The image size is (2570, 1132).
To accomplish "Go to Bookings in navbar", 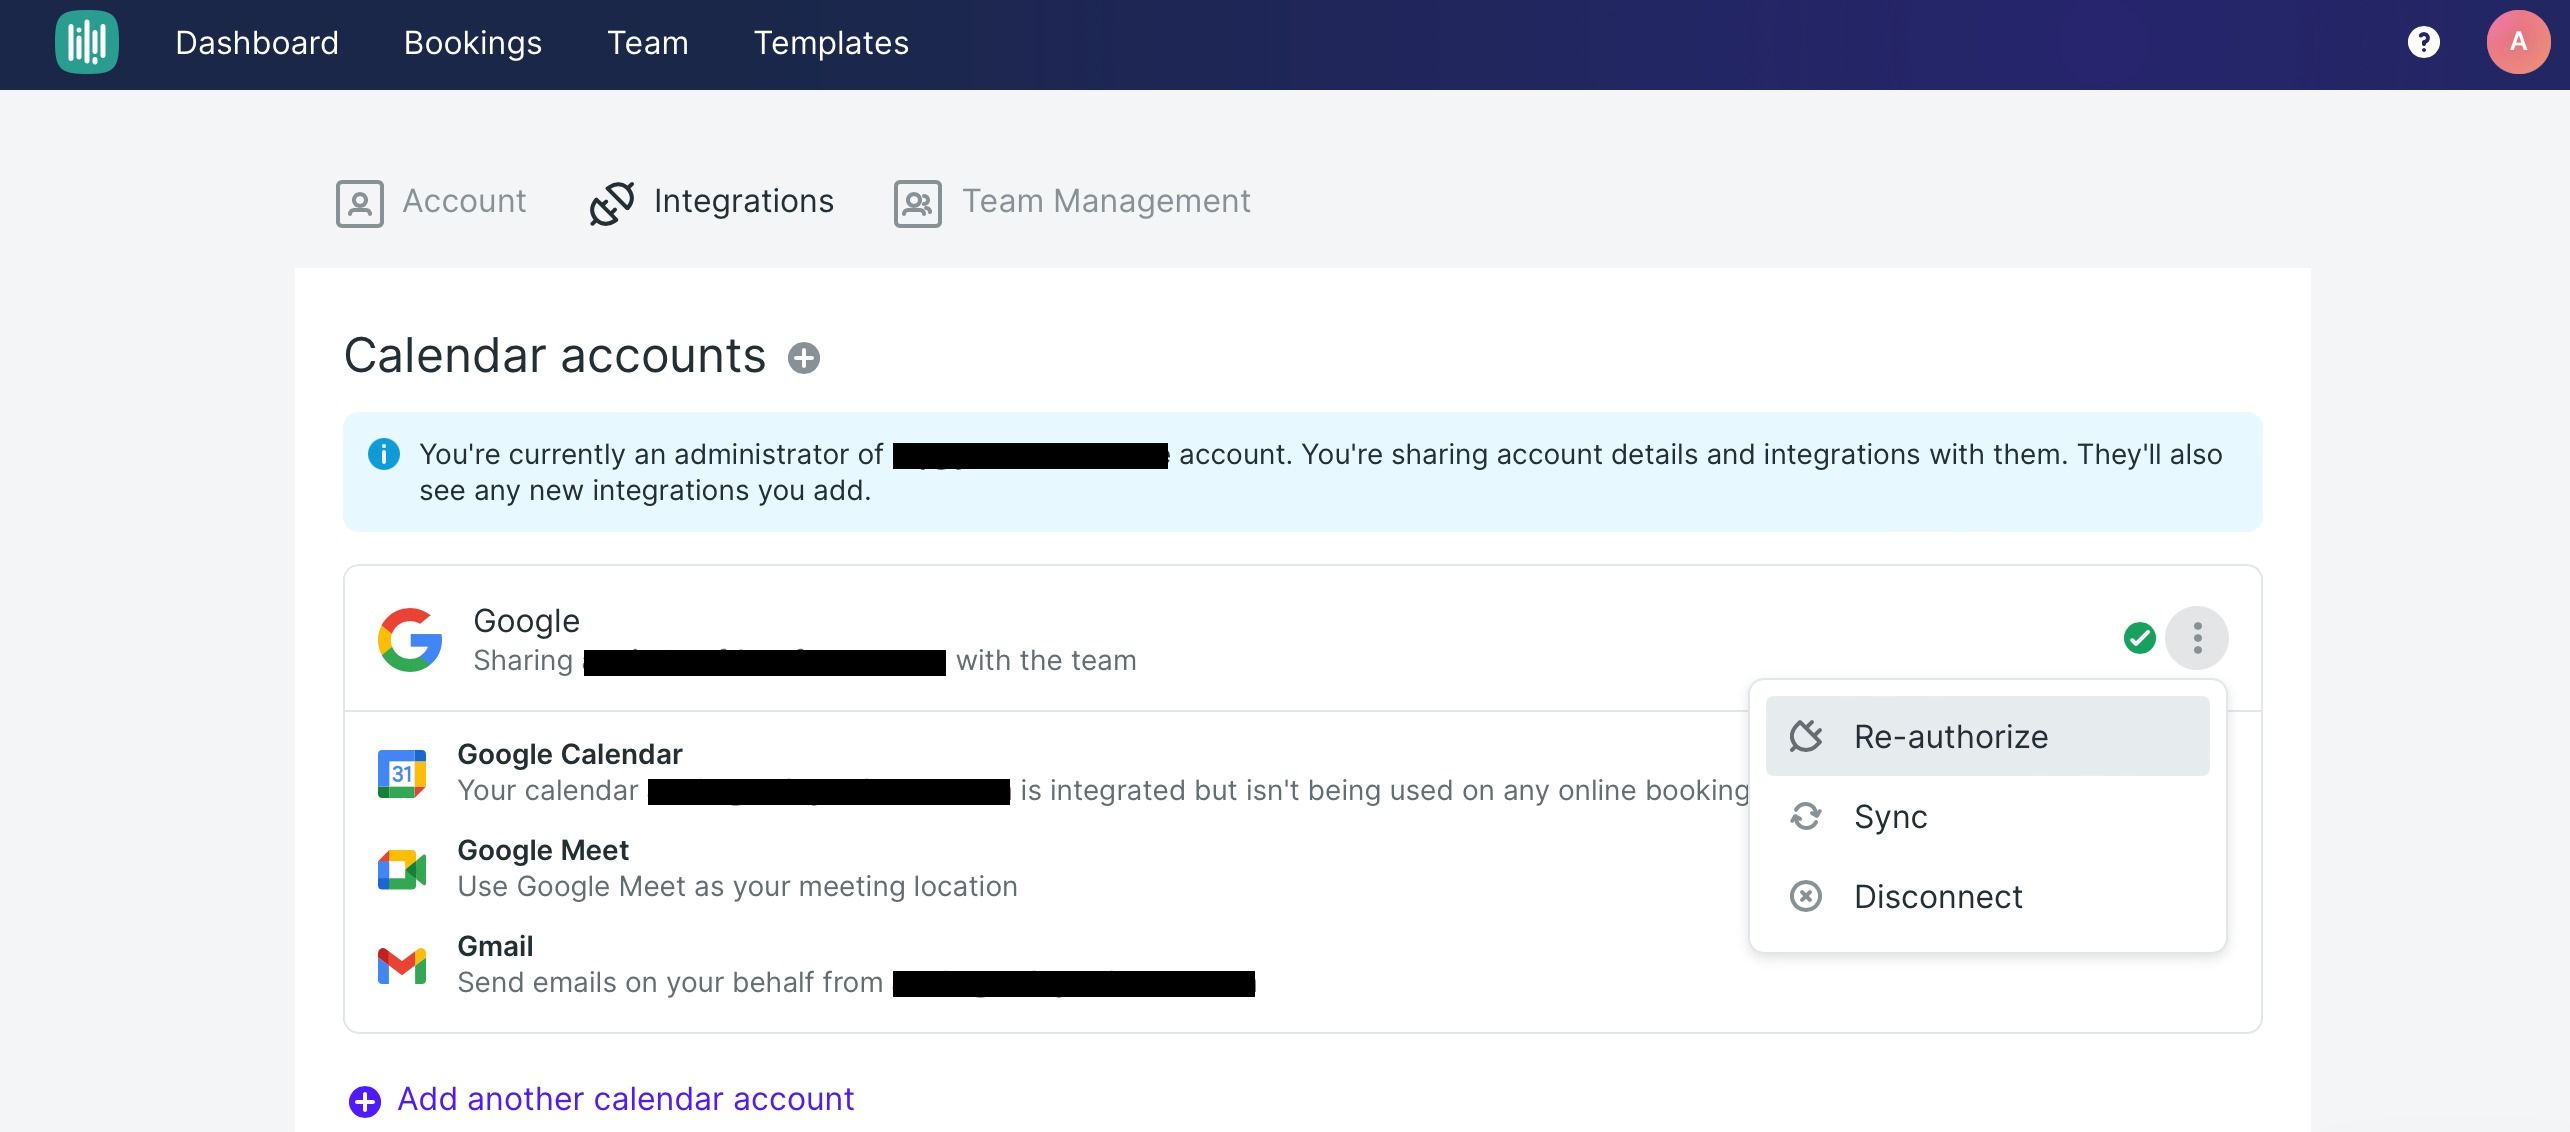I will pyautogui.click(x=473, y=43).
